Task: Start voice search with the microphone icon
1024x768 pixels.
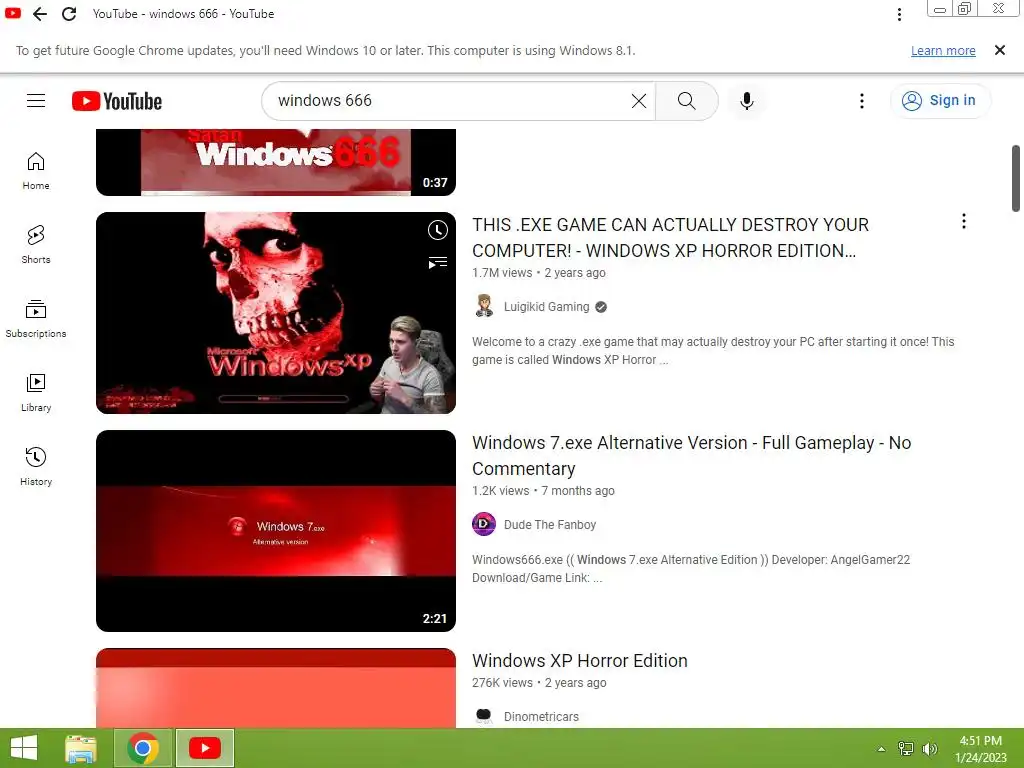Action: pyautogui.click(x=747, y=101)
